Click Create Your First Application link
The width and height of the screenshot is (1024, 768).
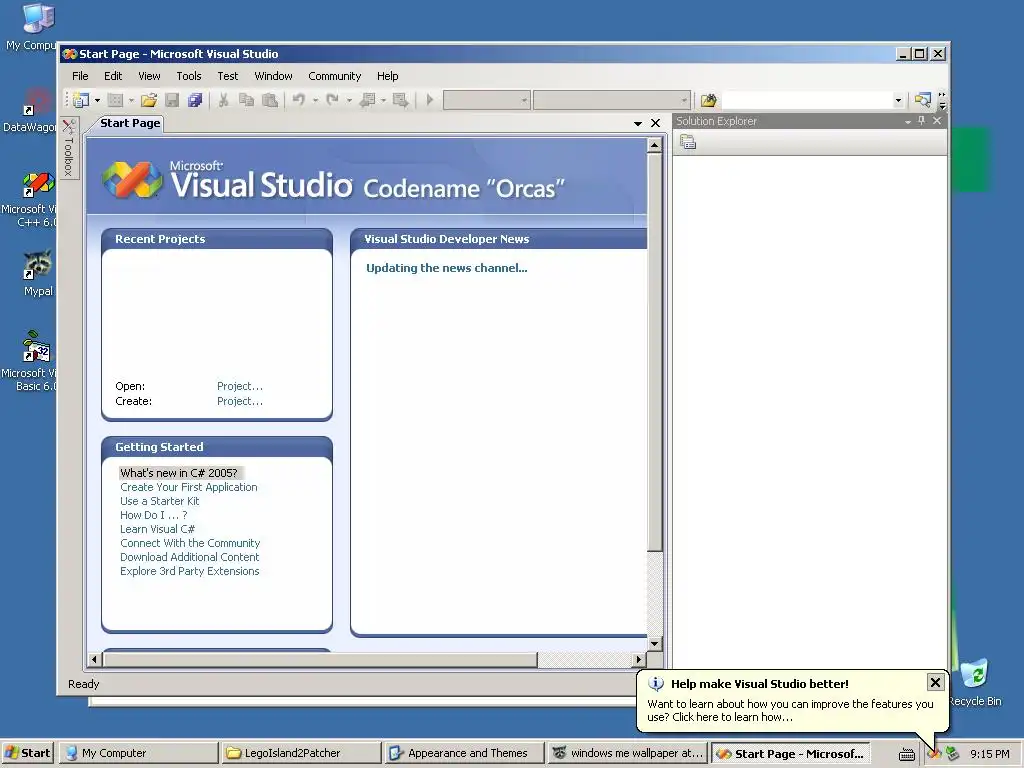point(189,487)
